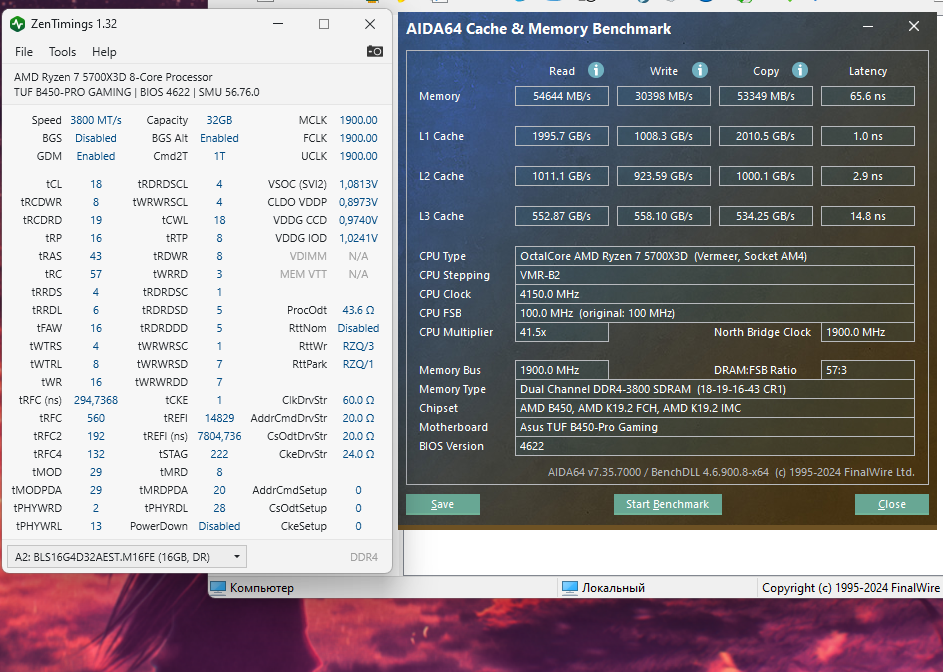Click the Chipset field value
Screen dimensions: 943x672
tap(714, 408)
